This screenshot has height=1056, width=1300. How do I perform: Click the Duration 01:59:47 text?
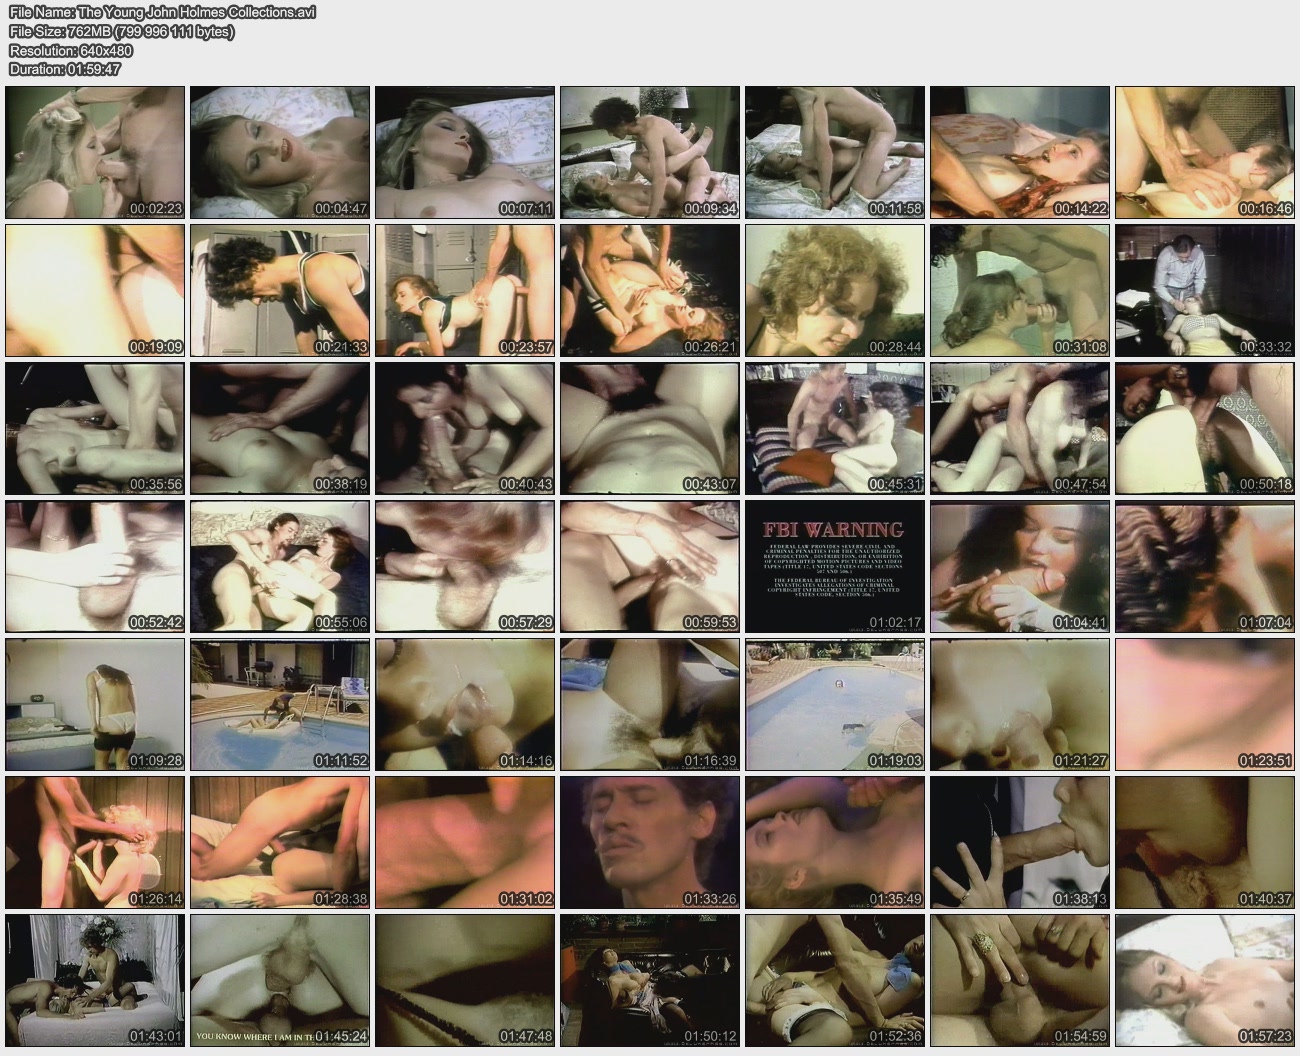click(65, 69)
